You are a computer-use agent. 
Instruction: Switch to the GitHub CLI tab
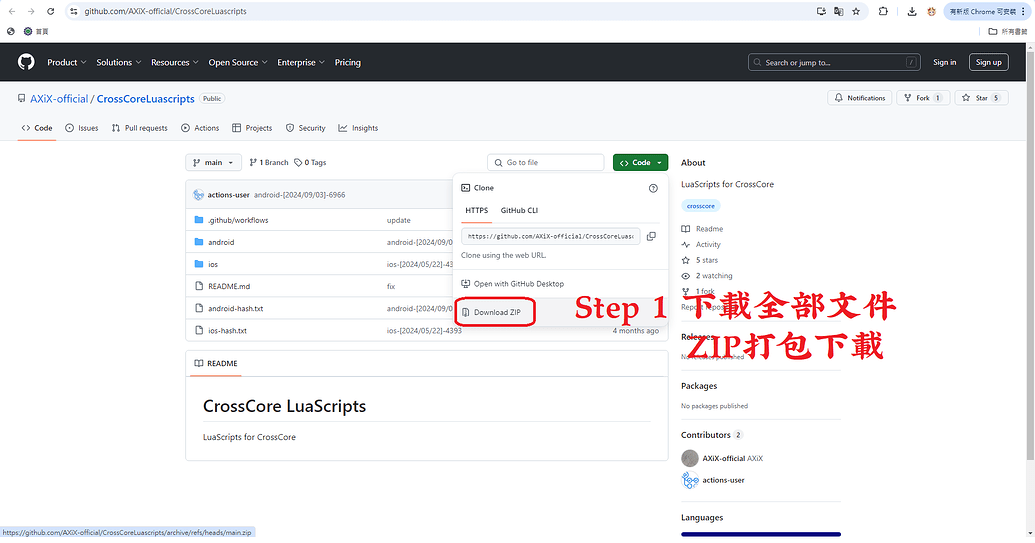click(519, 211)
